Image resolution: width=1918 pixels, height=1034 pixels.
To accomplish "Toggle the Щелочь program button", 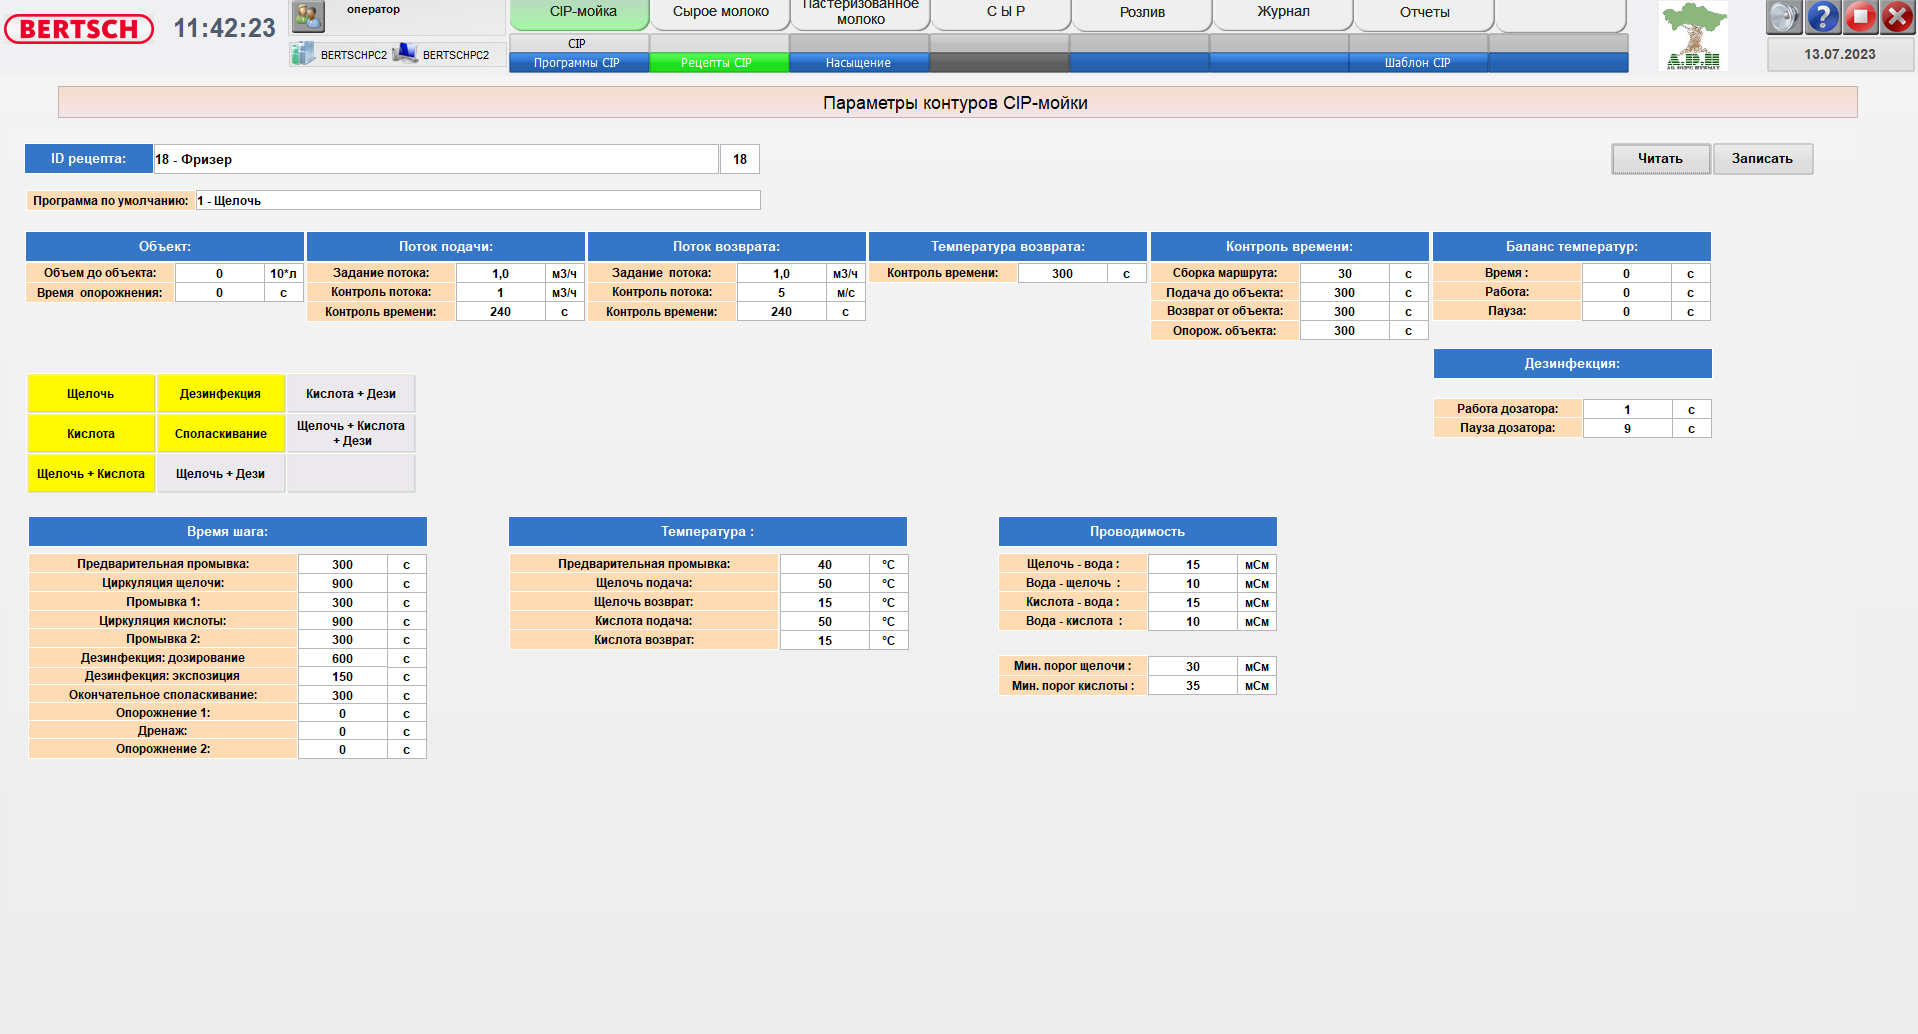I will tap(91, 394).
